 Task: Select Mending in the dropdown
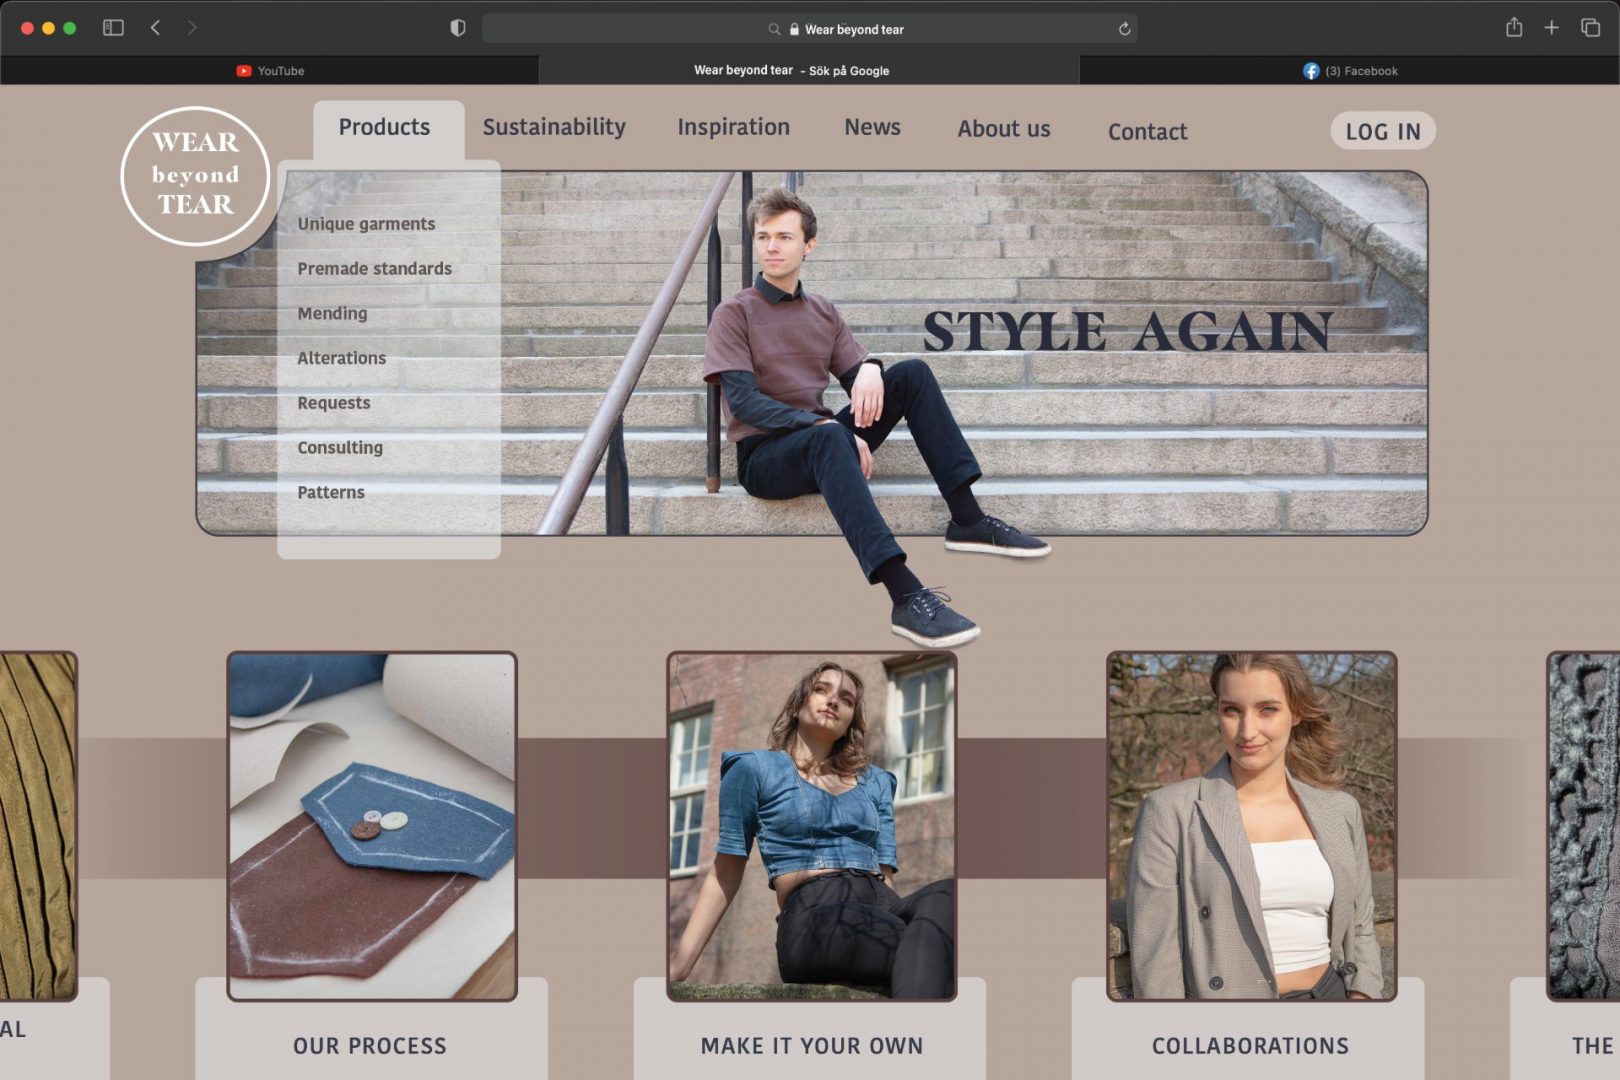click(332, 313)
